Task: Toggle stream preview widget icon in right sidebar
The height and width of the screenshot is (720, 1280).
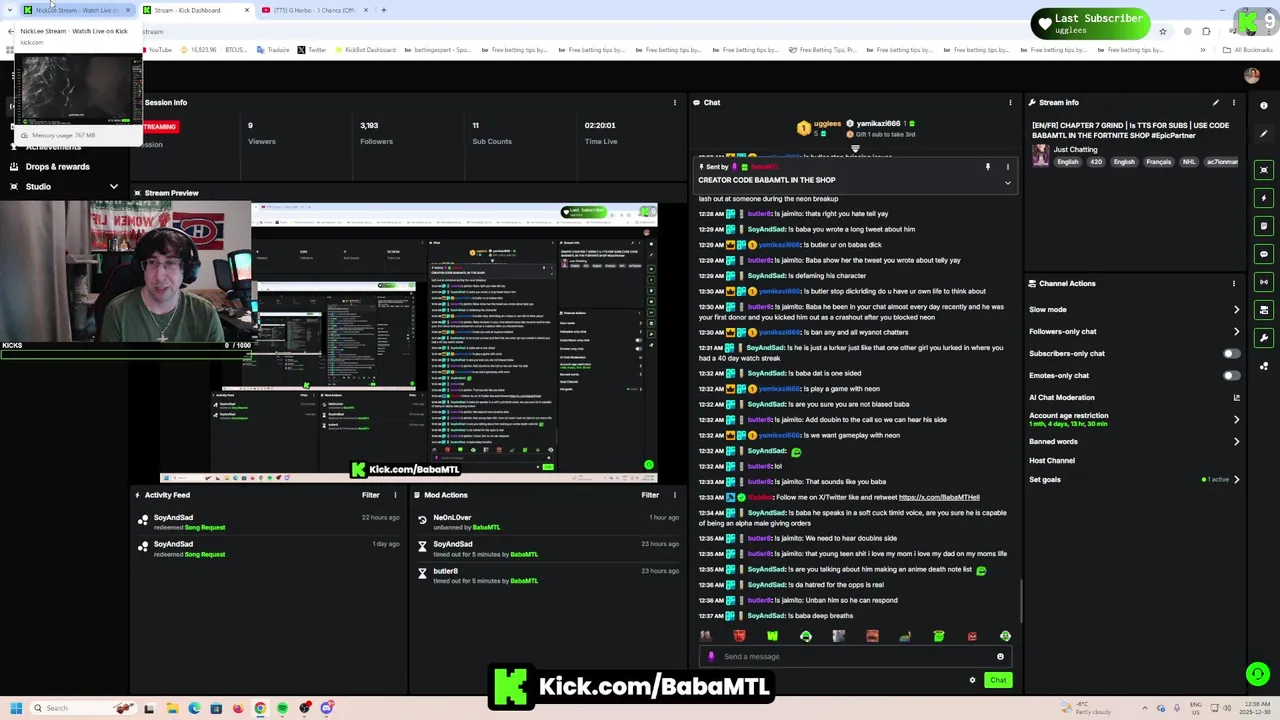Action: click(1264, 170)
